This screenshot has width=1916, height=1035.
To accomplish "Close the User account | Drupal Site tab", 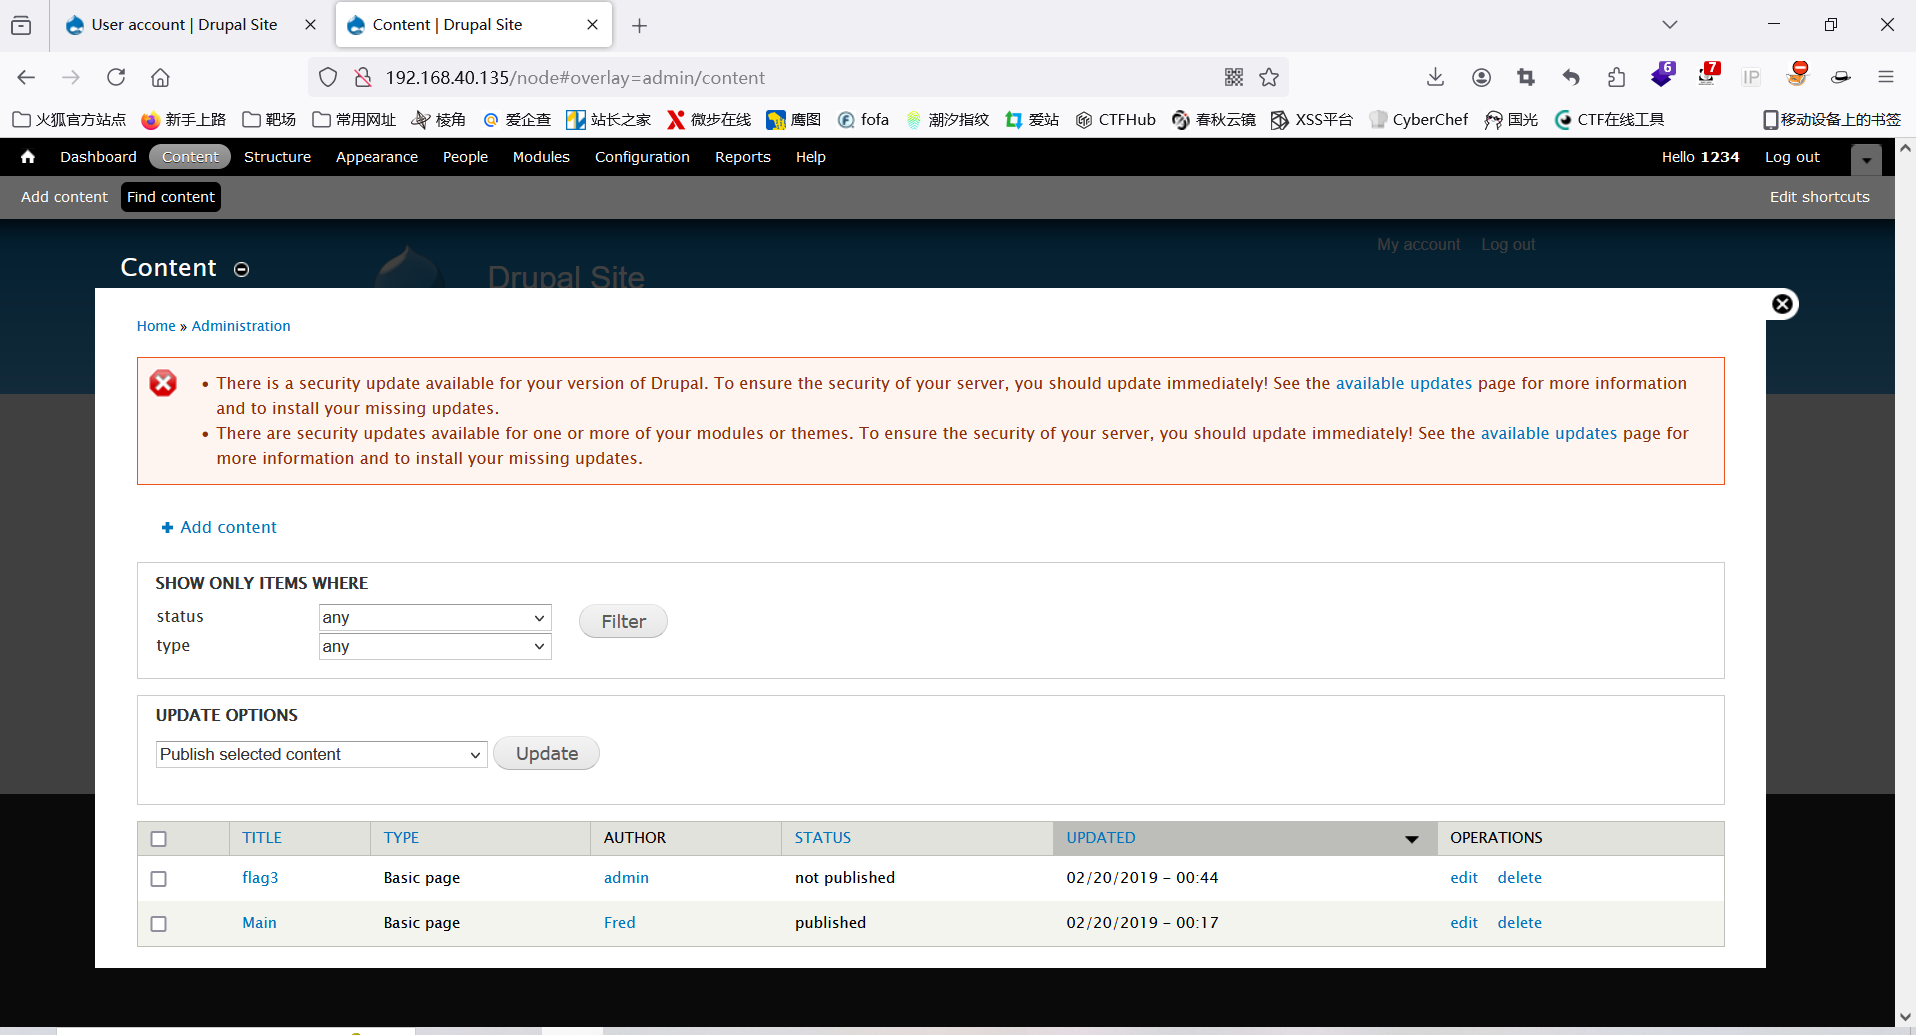I will click(311, 25).
